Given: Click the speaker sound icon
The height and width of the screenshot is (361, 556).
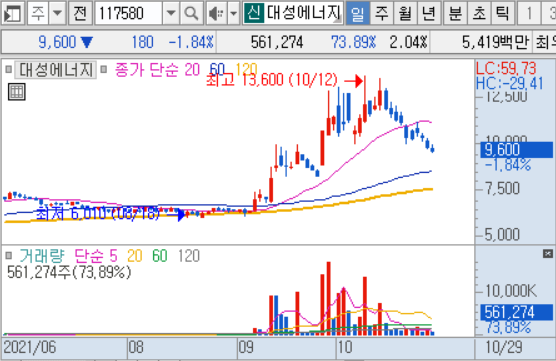Looking at the screenshot, I should pos(216,13).
